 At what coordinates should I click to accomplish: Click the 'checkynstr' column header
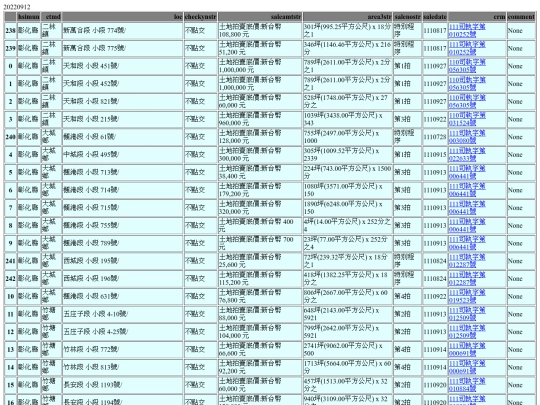[200, 17]
